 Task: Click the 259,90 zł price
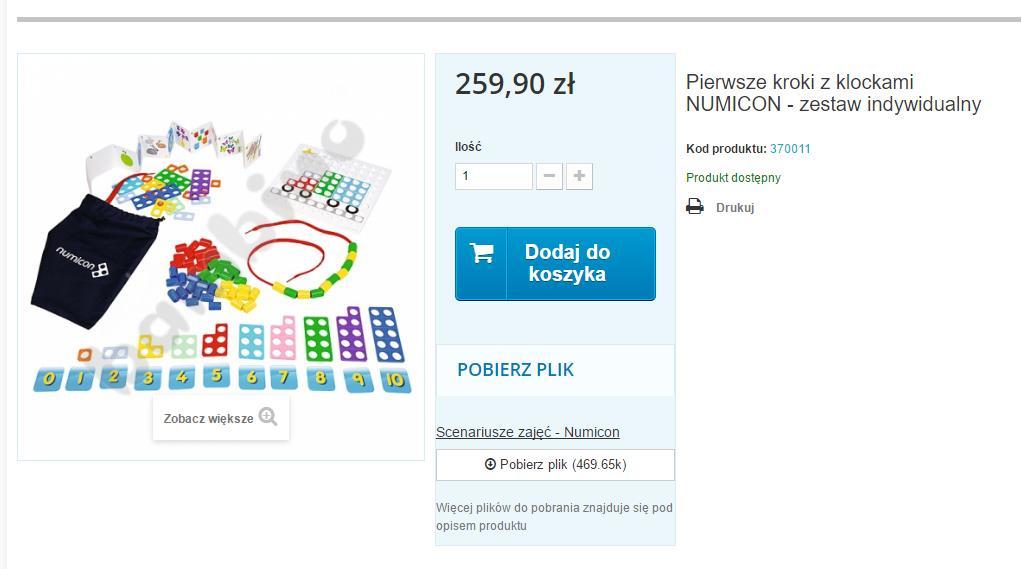point(515,84)
